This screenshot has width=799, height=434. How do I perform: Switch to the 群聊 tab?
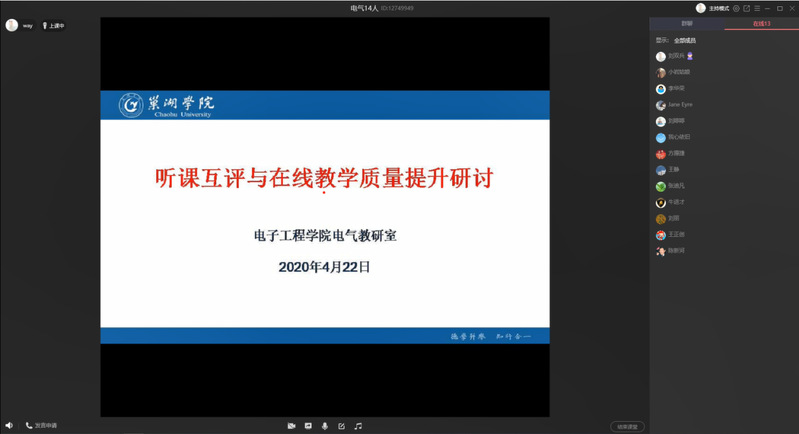687,23
